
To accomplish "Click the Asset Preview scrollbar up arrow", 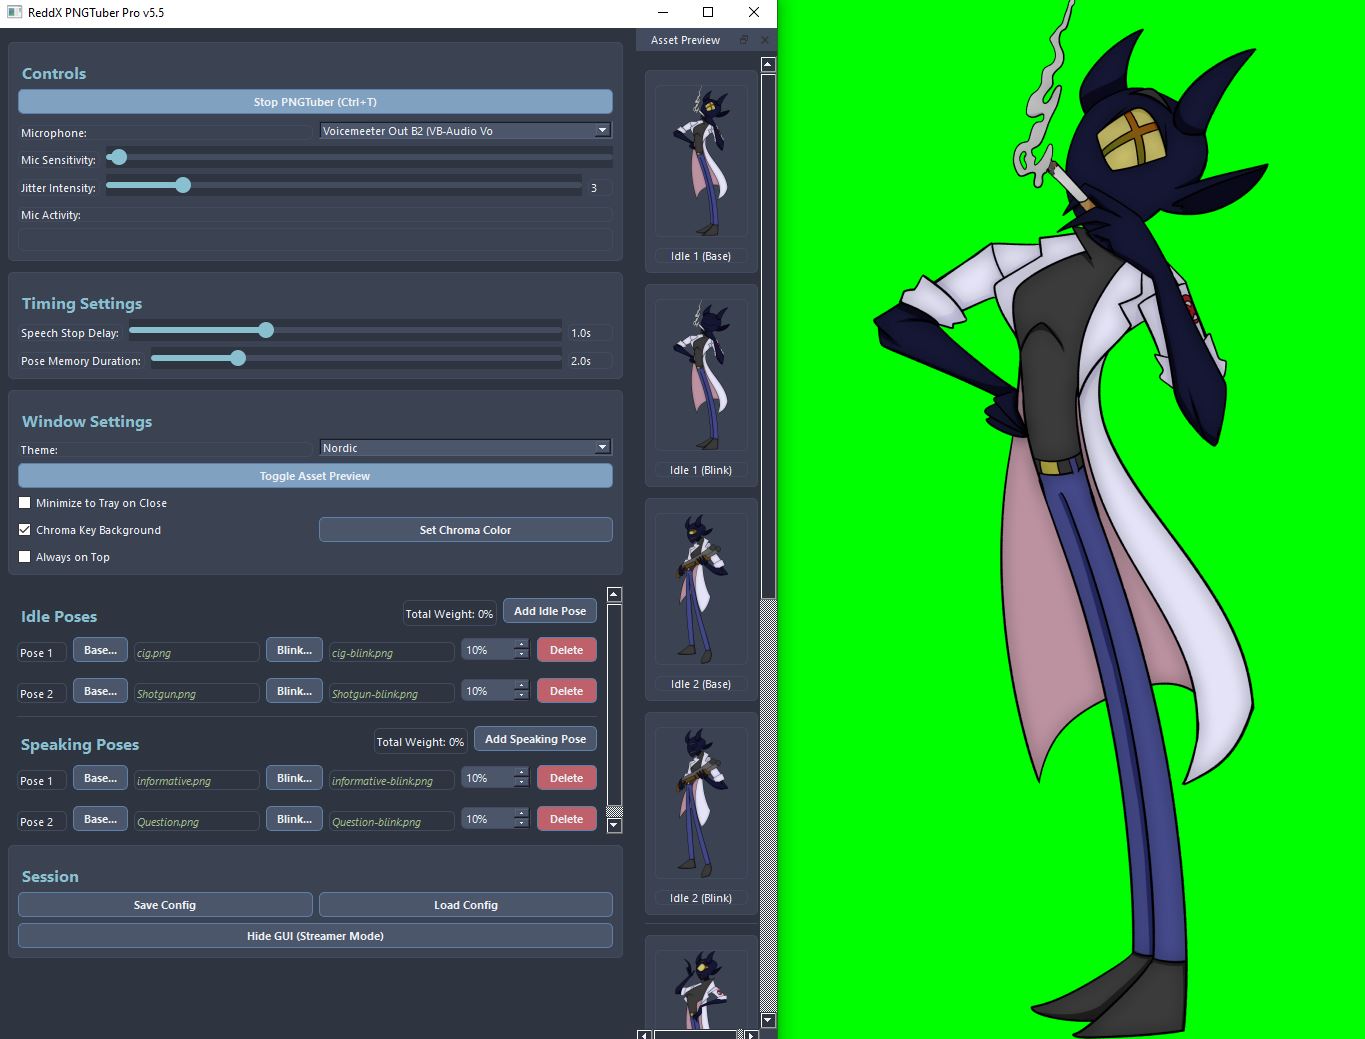I will click(x=768, y=65).
